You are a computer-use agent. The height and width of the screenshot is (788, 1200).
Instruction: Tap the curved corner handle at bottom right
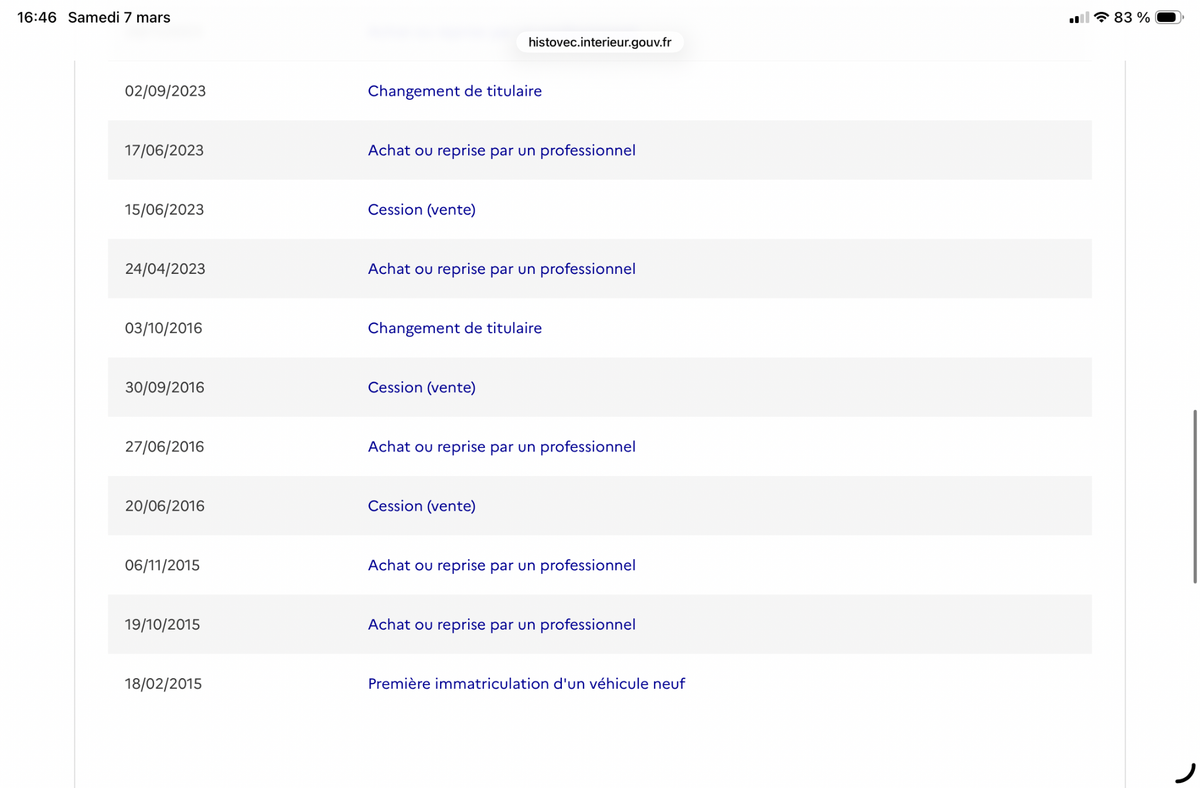1185,773
